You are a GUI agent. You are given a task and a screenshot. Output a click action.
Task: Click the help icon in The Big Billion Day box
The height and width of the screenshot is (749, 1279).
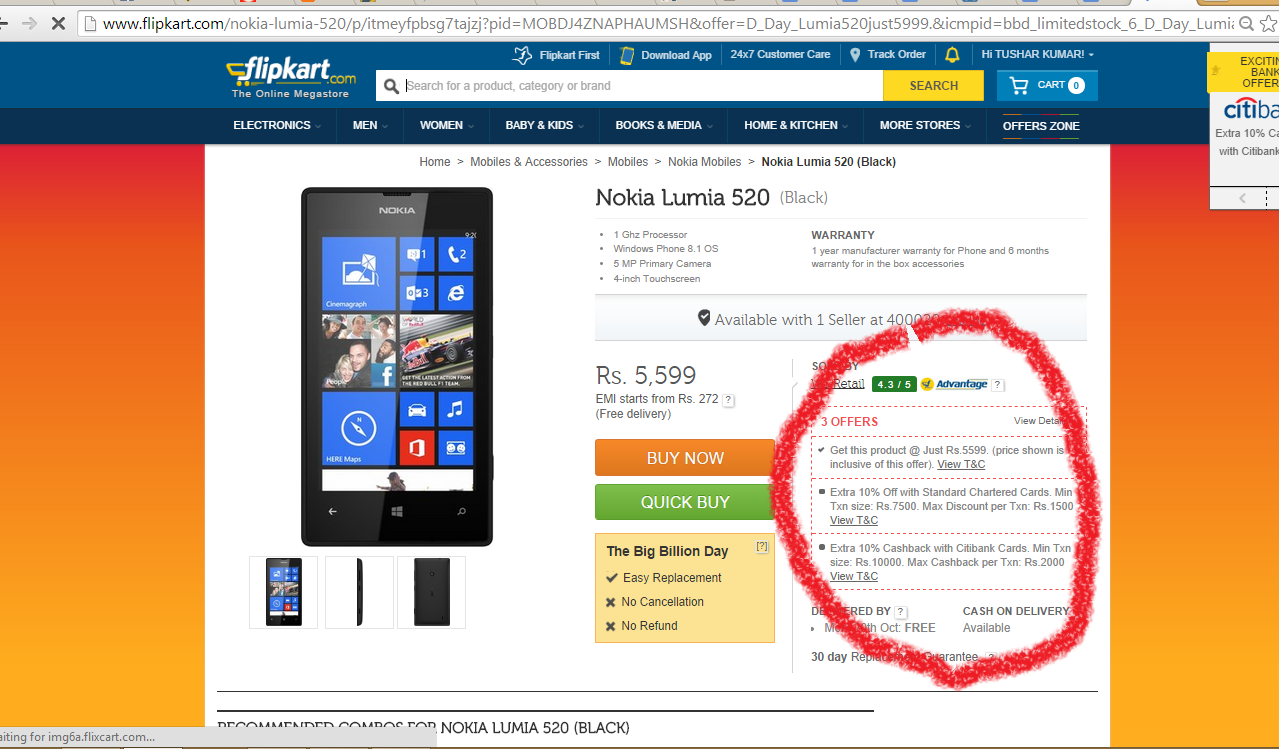click(762, 547)
